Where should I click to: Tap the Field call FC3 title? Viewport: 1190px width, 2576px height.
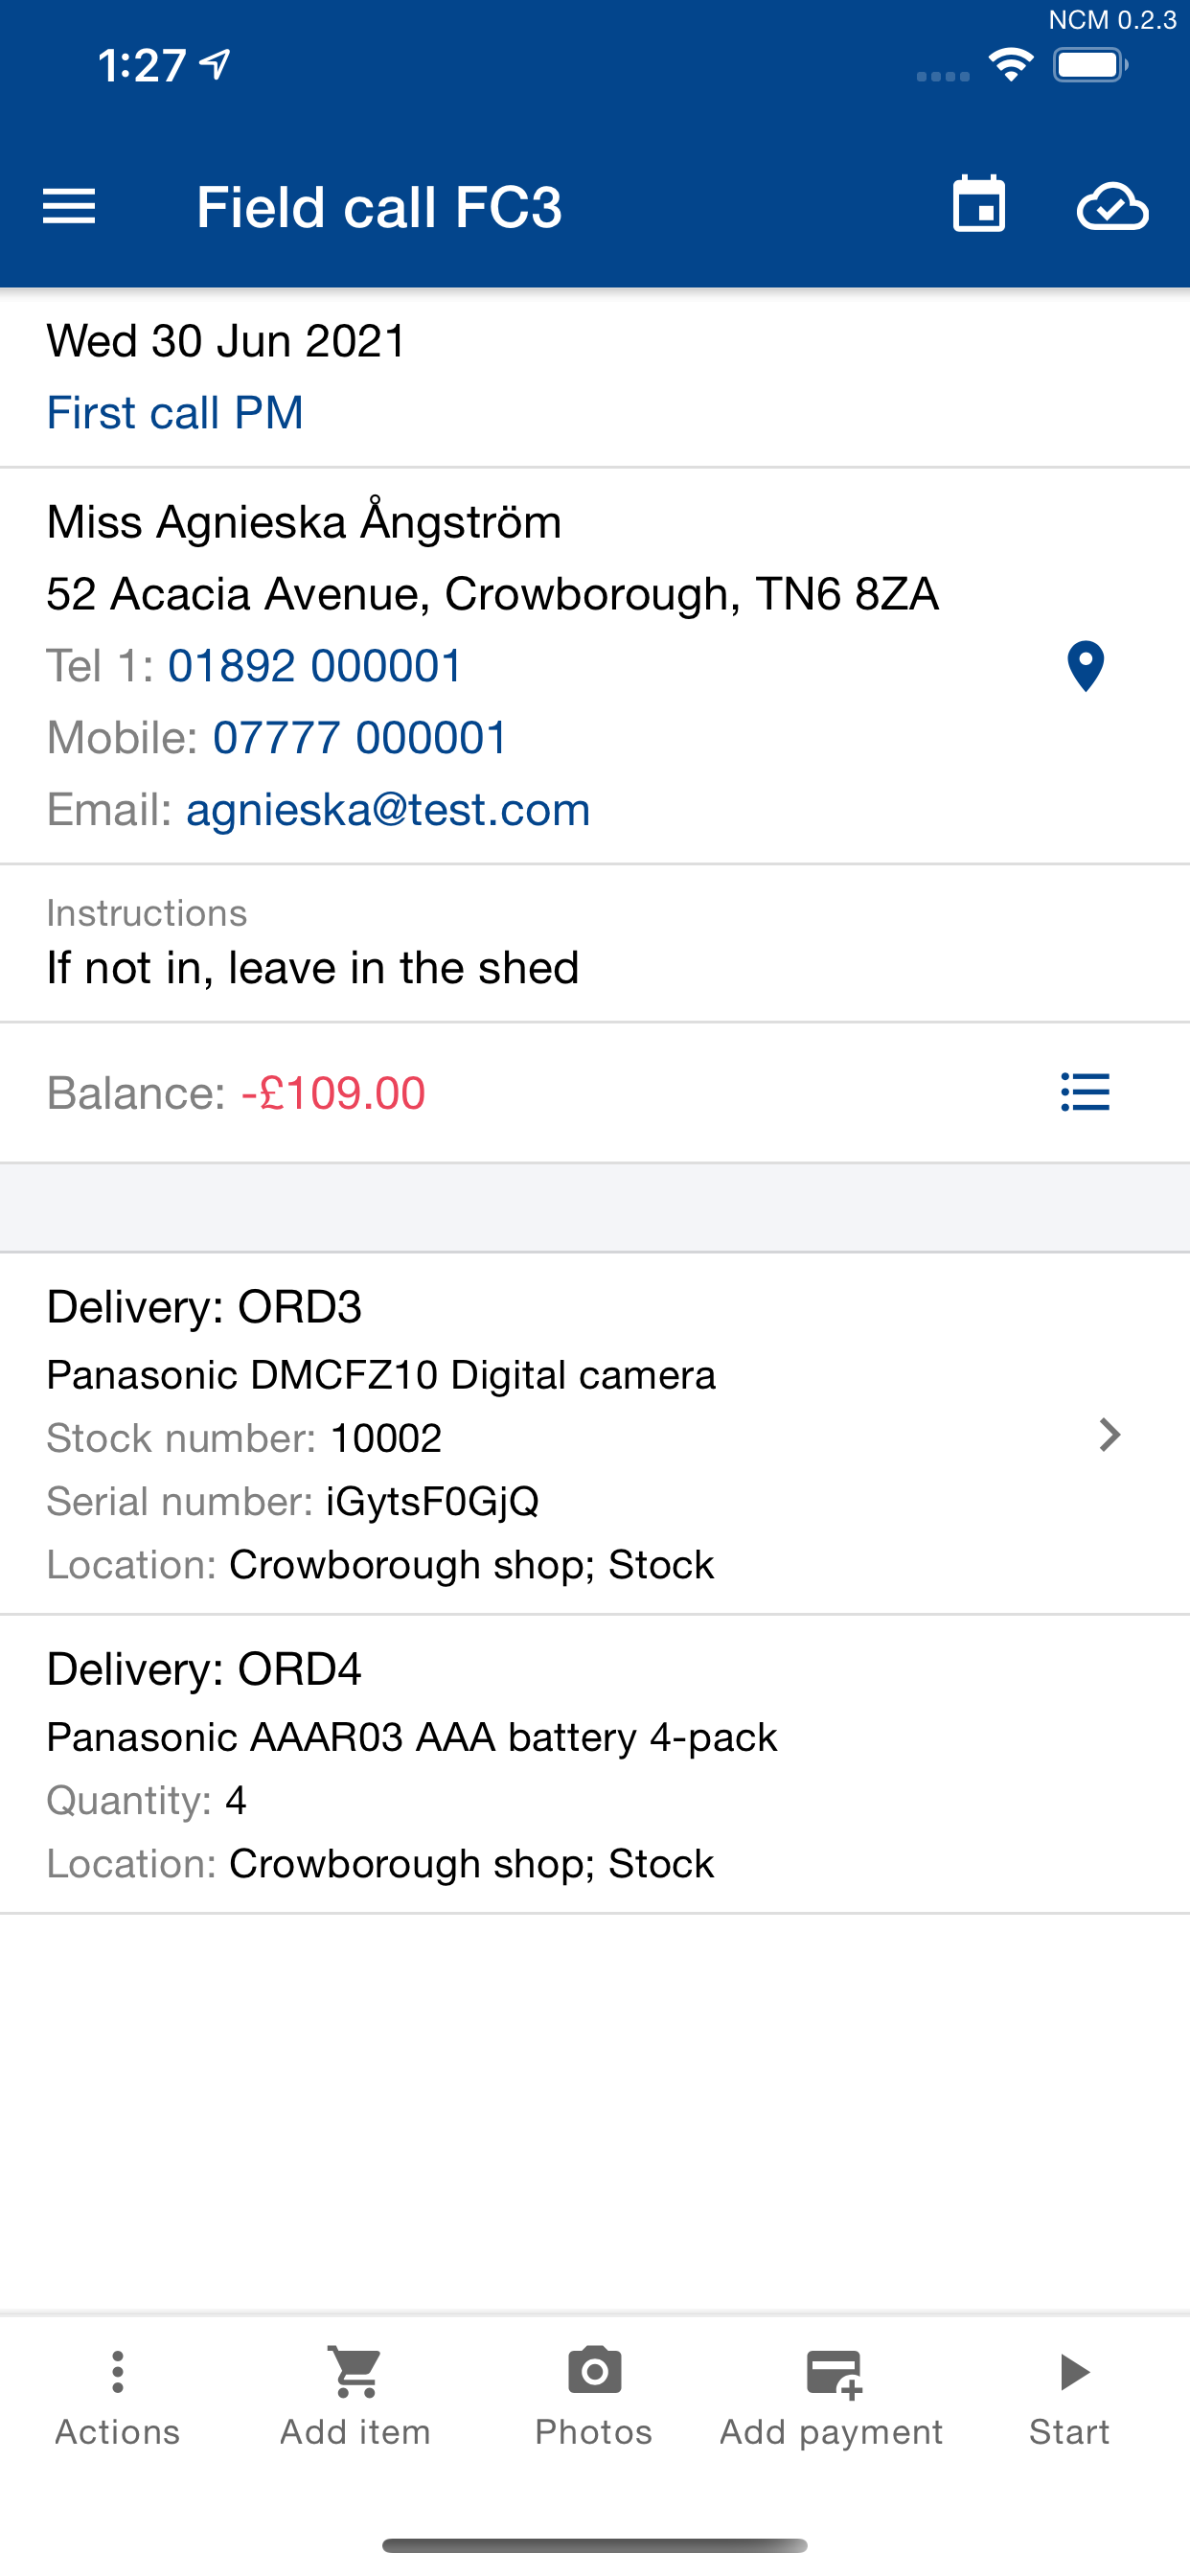click(380, 207)
